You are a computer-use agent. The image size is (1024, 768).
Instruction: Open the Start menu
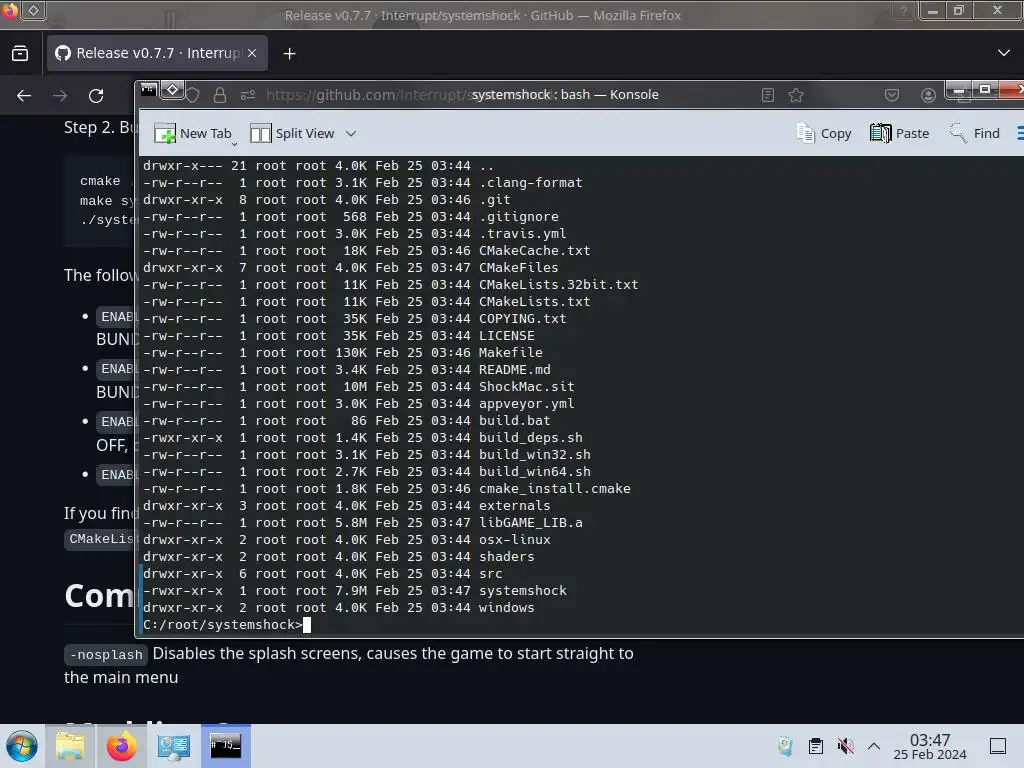pos(21,746)
